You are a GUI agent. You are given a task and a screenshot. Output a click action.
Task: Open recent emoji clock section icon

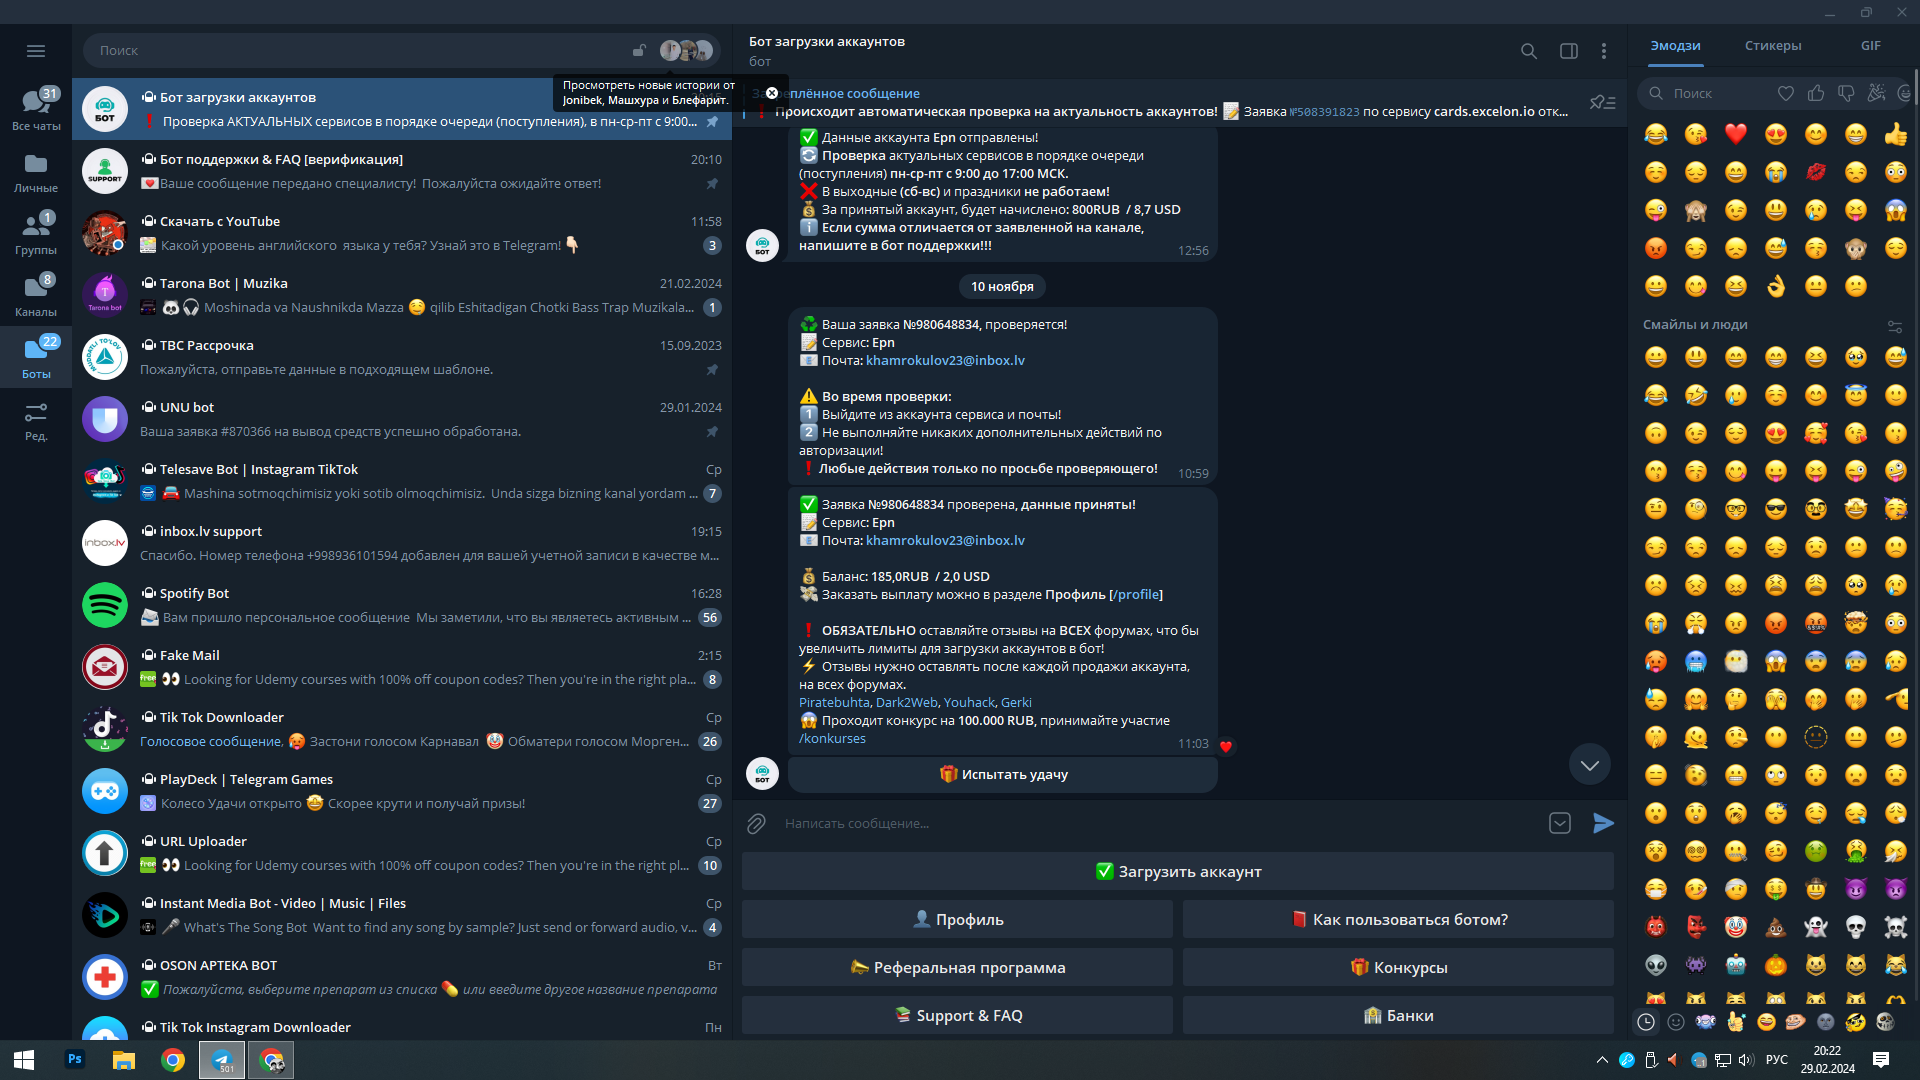[1645, 1021]
